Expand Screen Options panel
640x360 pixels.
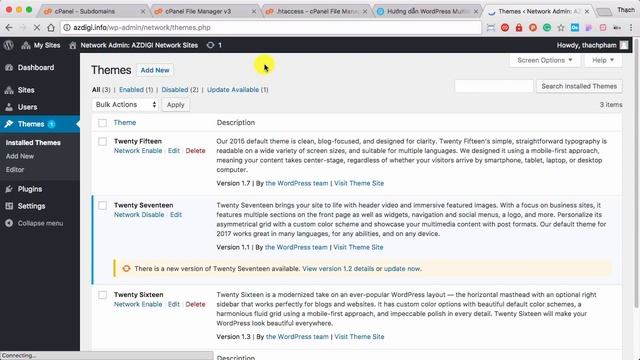click(x=544, y=60)
